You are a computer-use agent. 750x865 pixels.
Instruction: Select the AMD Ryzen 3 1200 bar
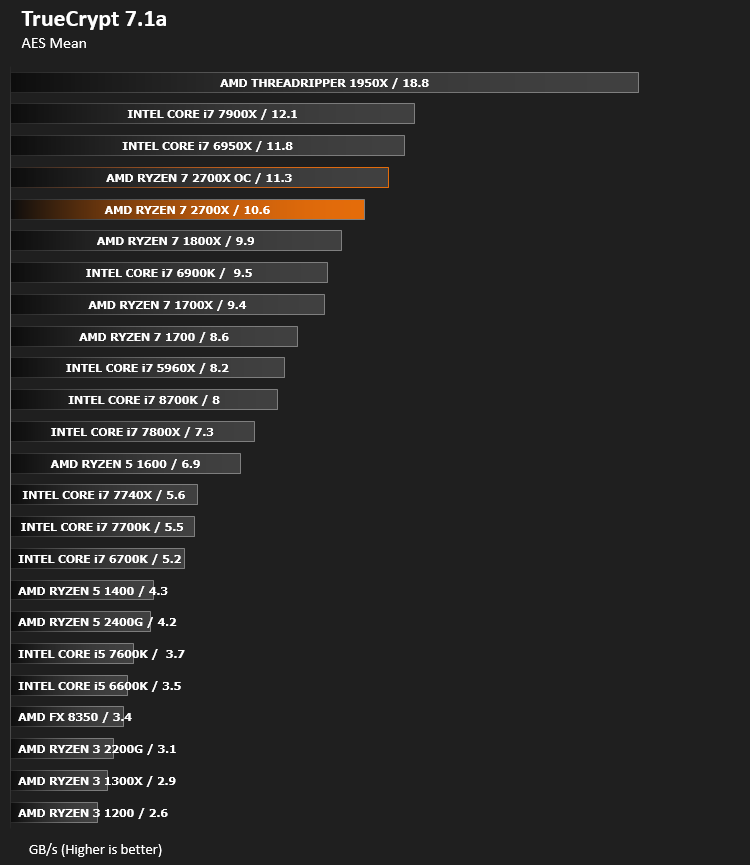55,812
